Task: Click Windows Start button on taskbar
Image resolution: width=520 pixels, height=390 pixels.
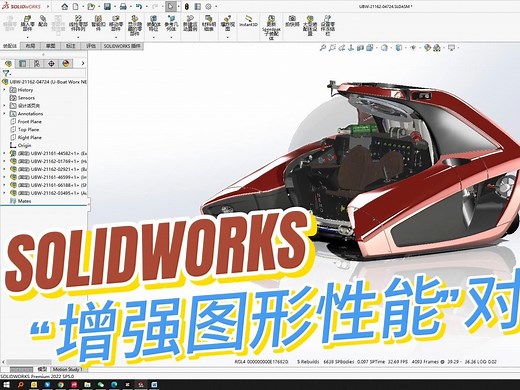Action: click(x=6, y=385)
